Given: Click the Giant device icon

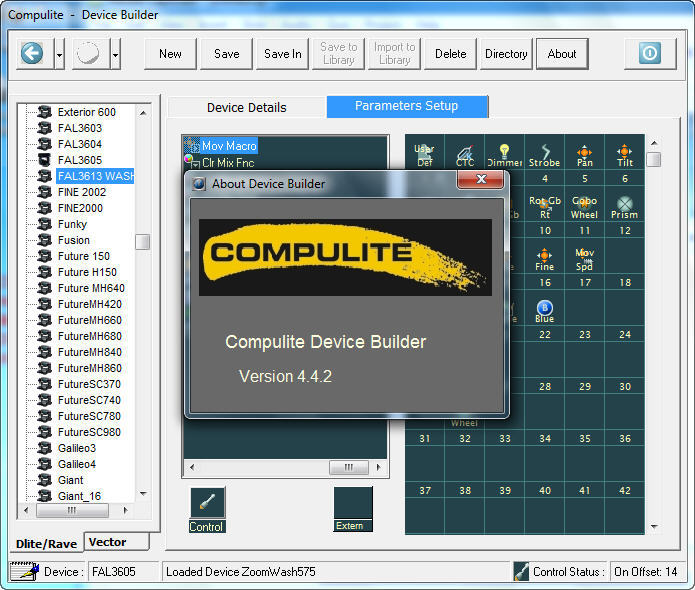Looking at the screenshot, I should (44, 480).
